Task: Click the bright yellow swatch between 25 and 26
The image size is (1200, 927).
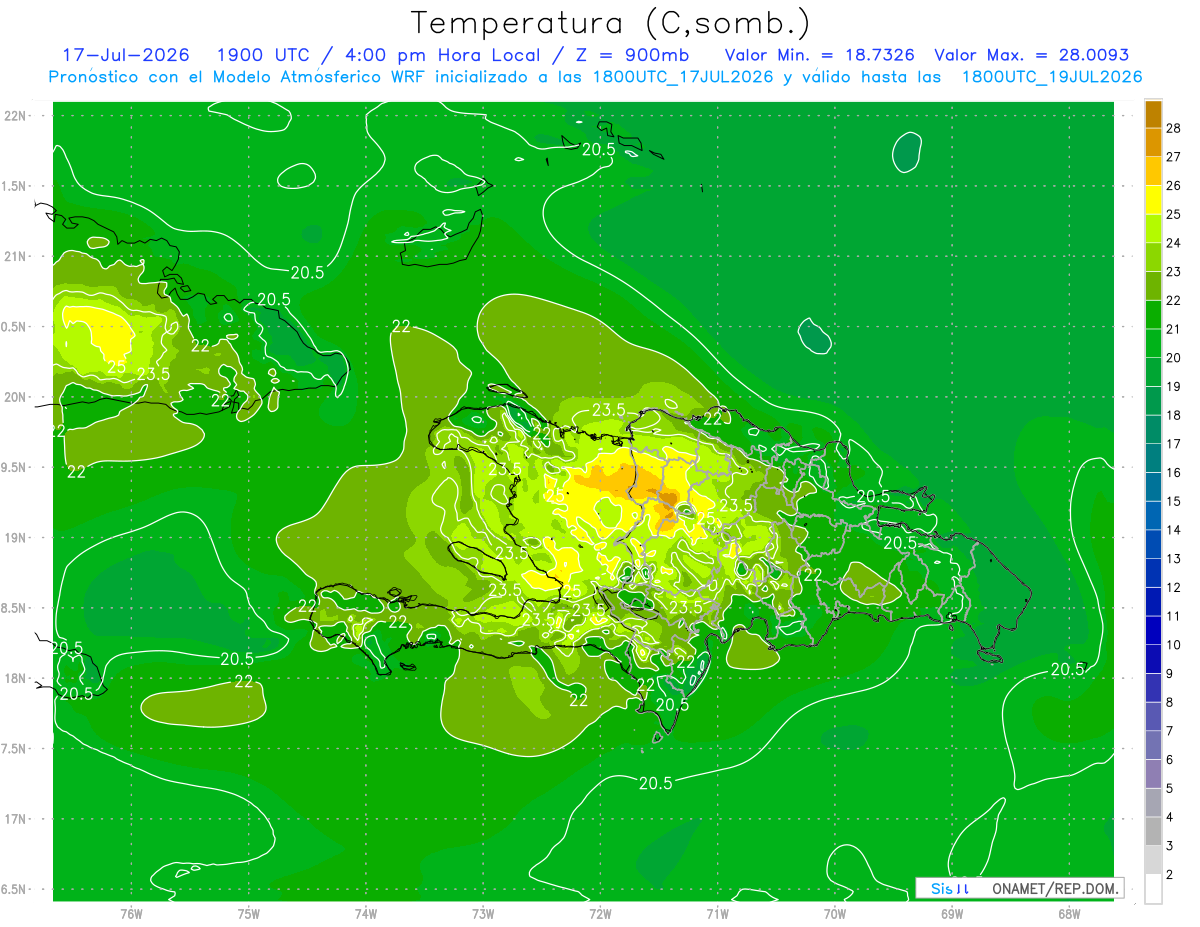Action: pyautogui.click(x=1154, y=200)
